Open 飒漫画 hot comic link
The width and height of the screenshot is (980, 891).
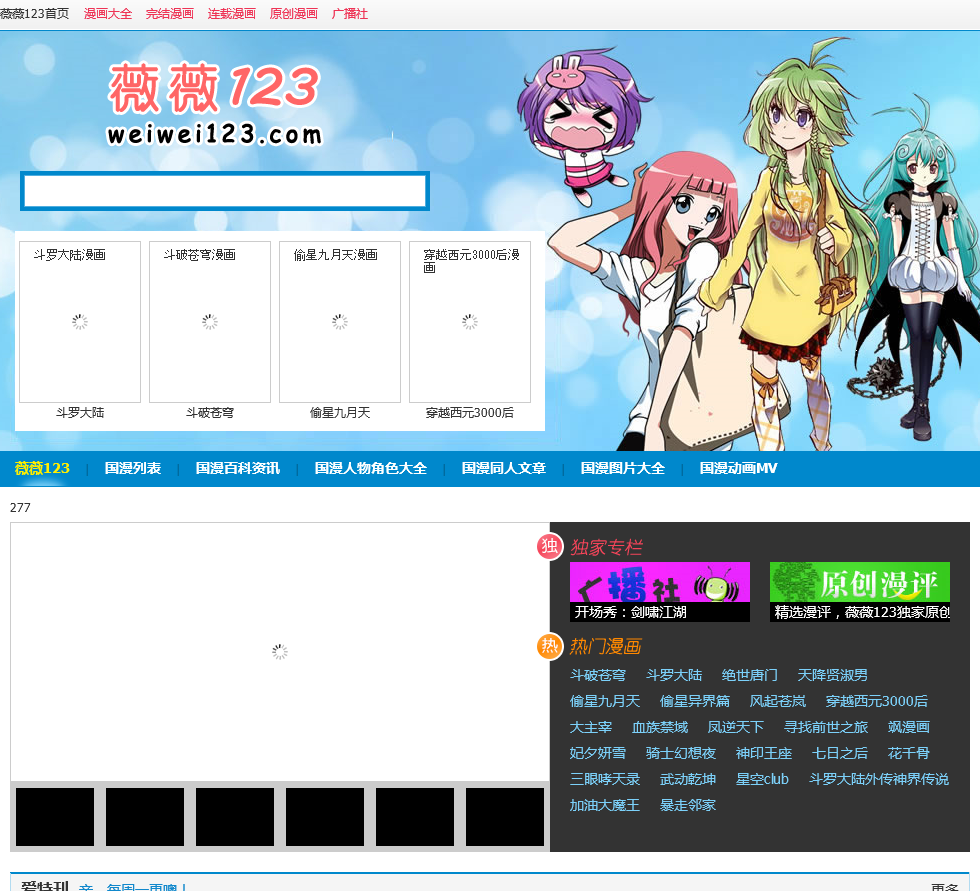(909, 727)
